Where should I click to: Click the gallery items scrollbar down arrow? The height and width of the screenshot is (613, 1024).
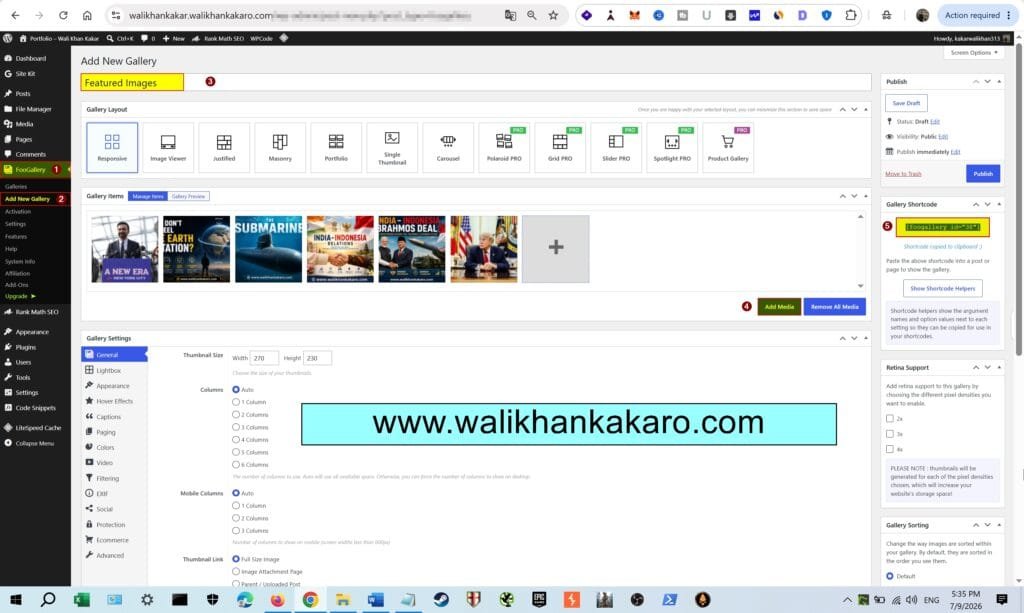[860, 286]
